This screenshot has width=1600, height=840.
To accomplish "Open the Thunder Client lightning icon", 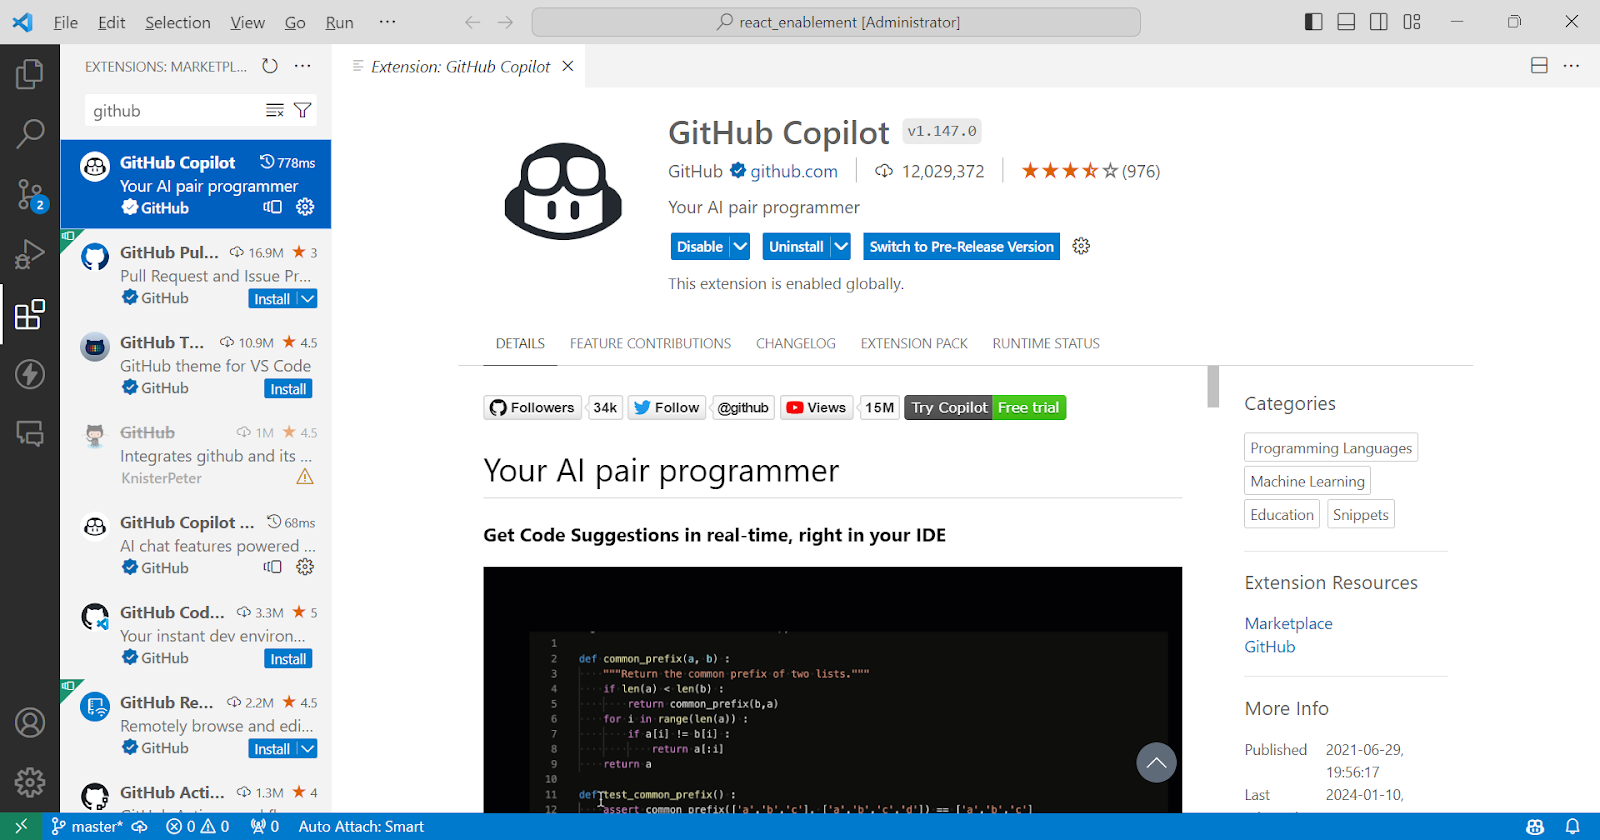I will pyautogui.click(x=30, y=374).
